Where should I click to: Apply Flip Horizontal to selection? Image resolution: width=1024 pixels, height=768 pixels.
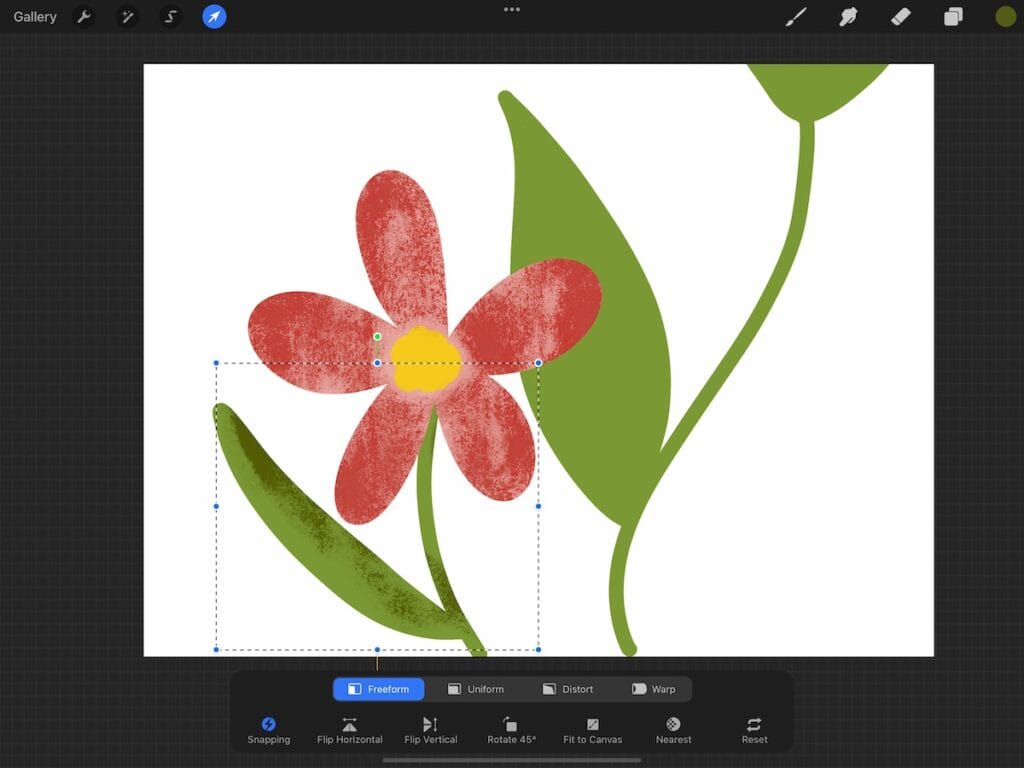pyautogui.click(x=349, y=728)
